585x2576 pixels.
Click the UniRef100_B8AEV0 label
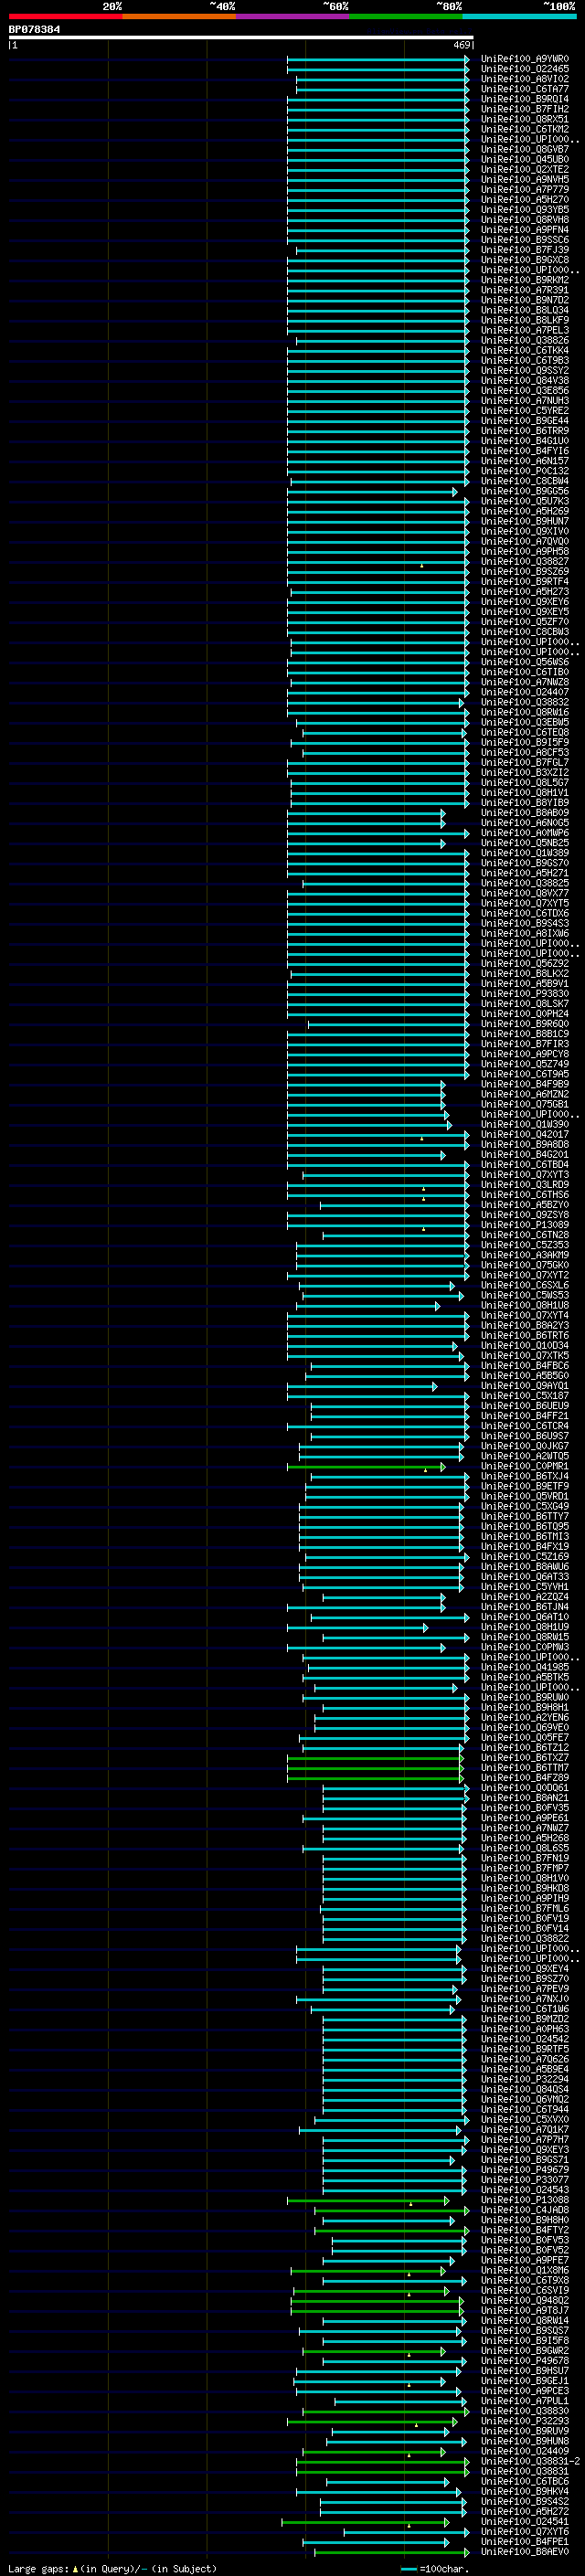pos(525,2552)
